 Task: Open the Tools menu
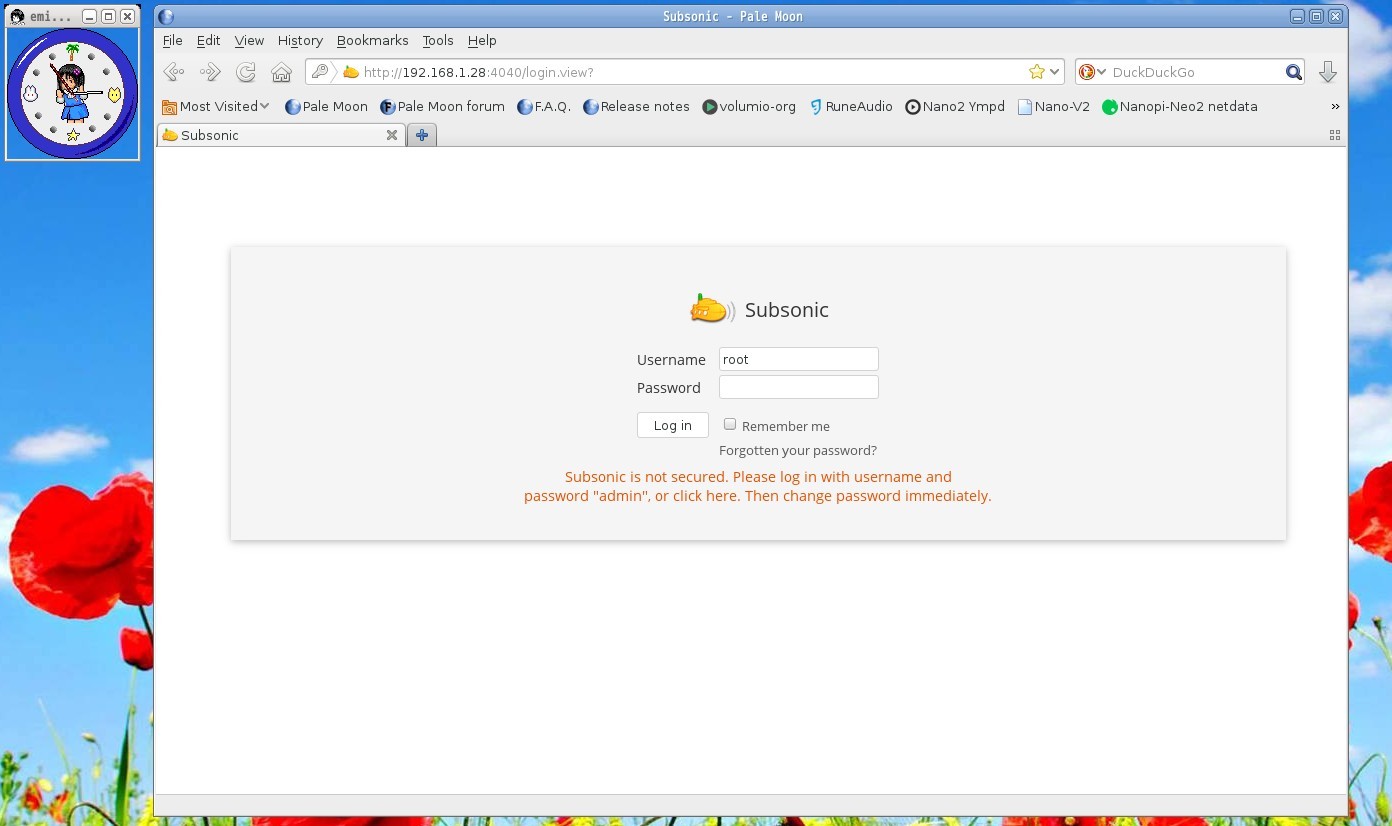pyautogui.click(x=437, y=41)
